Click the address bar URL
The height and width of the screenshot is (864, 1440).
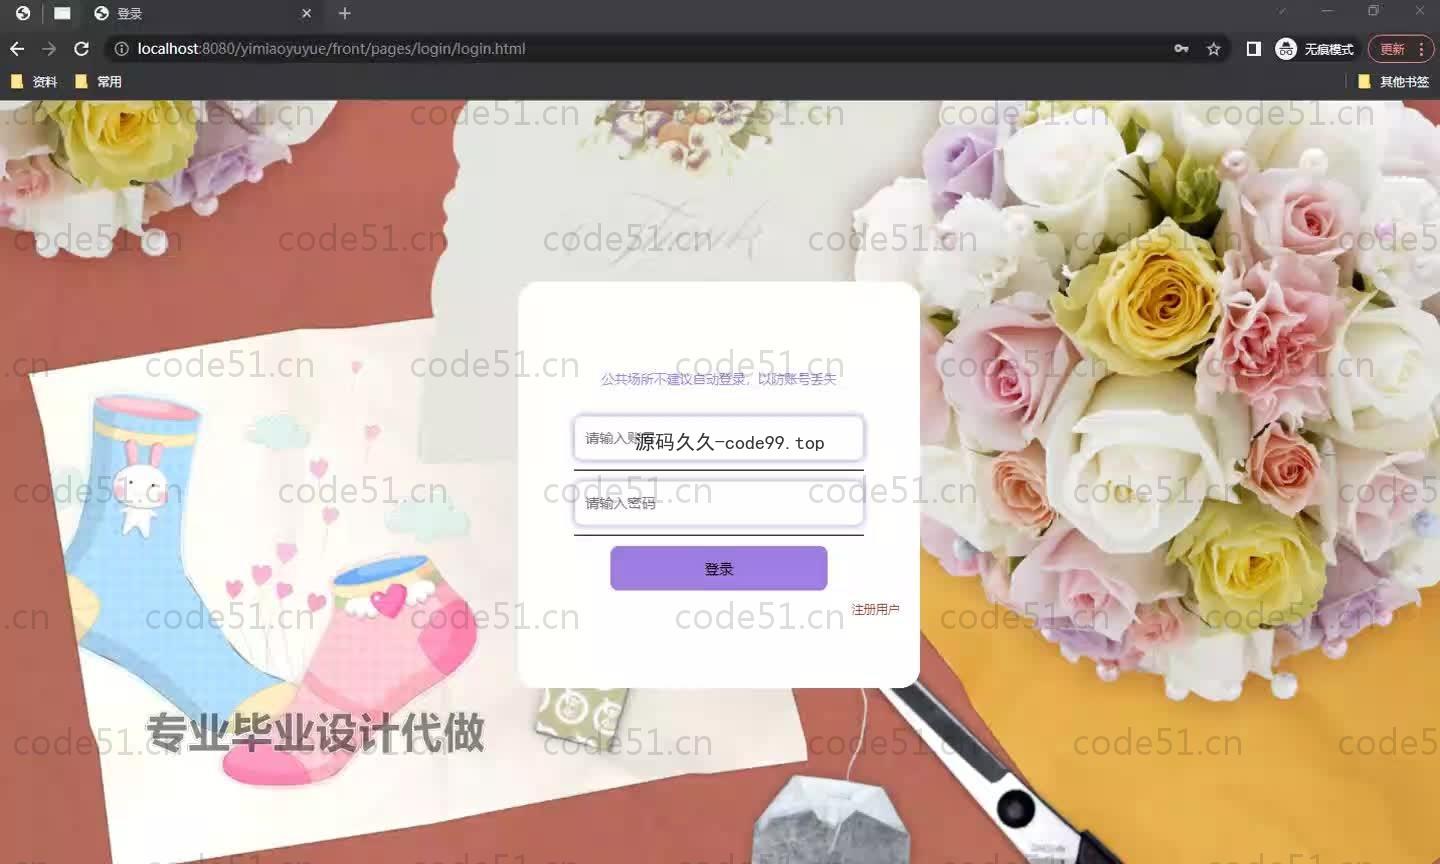(x=331, y=48)
